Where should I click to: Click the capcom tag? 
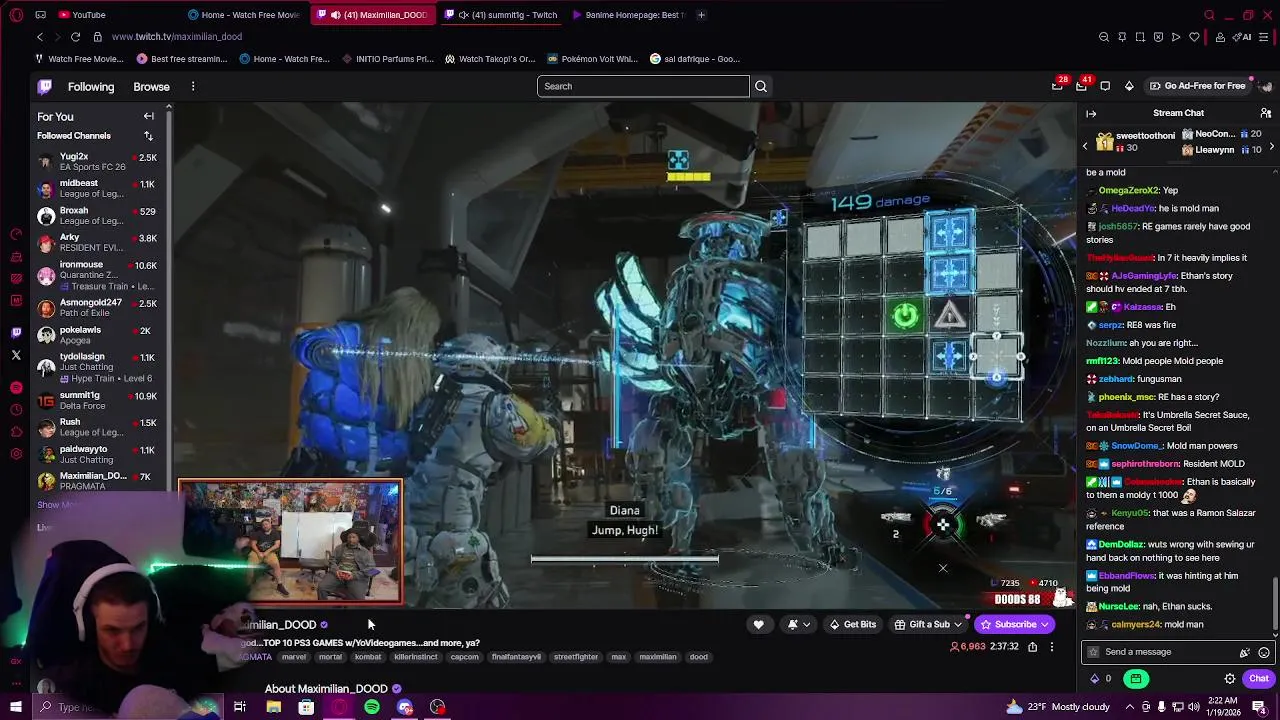coord(465,657)
